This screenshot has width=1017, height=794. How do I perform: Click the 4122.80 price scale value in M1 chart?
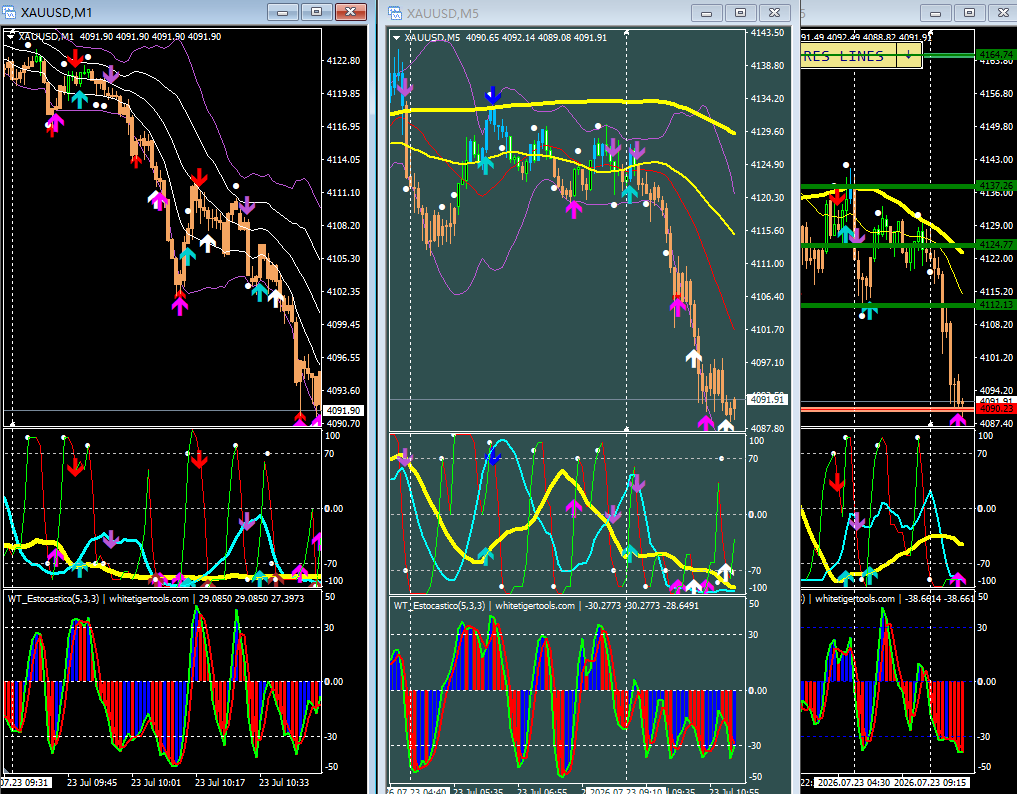coord(344,60)
